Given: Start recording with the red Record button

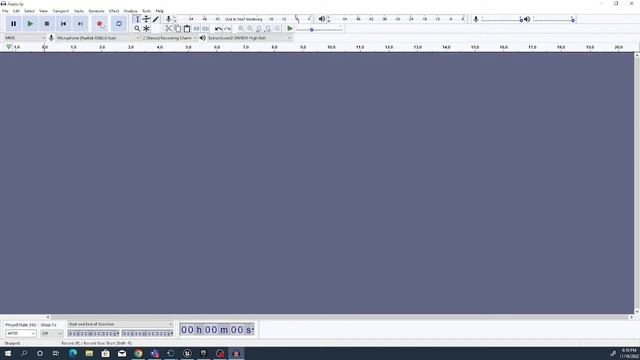Looking at the screenshot, I should tap(100, 24).
